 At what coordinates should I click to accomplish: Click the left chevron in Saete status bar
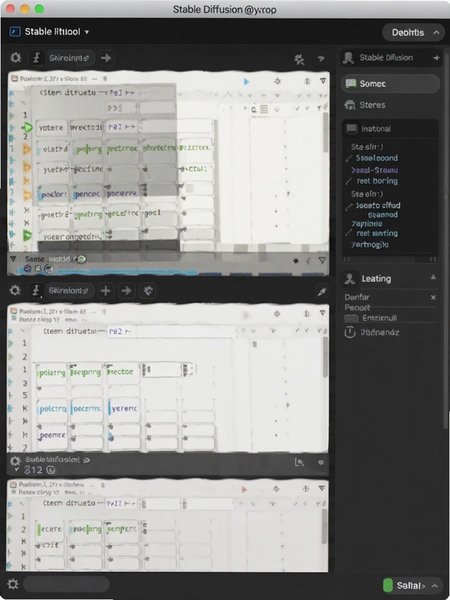tap(308, 261)
